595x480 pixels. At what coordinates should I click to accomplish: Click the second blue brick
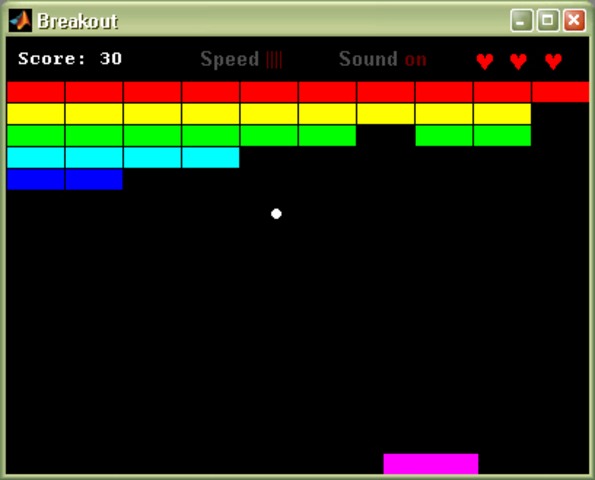(x=94, y=179)
